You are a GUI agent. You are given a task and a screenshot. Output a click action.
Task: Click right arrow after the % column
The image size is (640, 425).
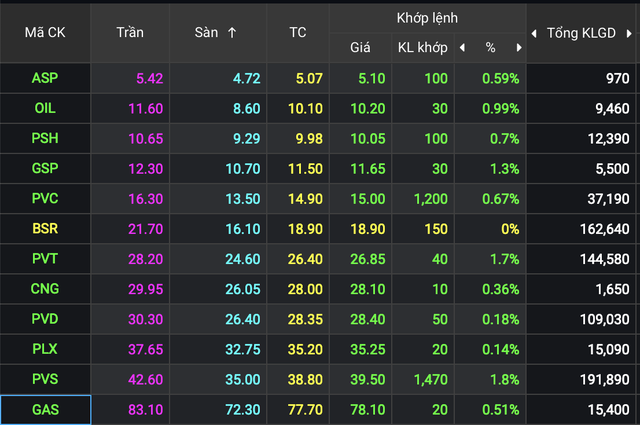pos(518,47)
